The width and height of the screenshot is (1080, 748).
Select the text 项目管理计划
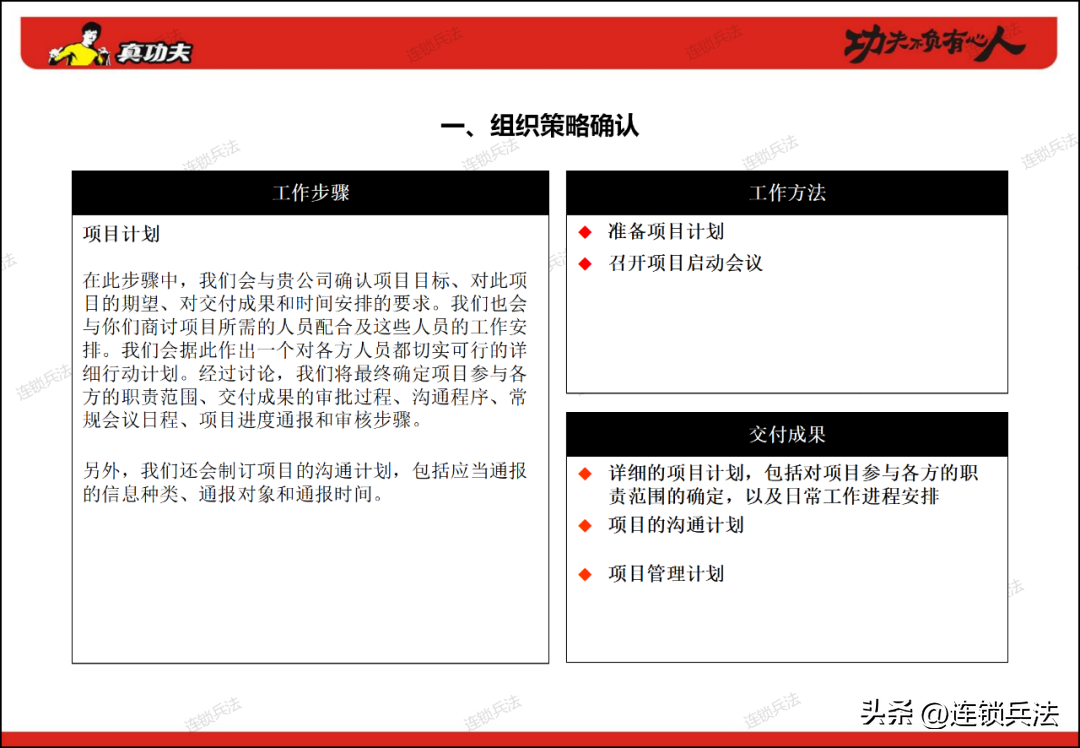click(x=666, y=574)
